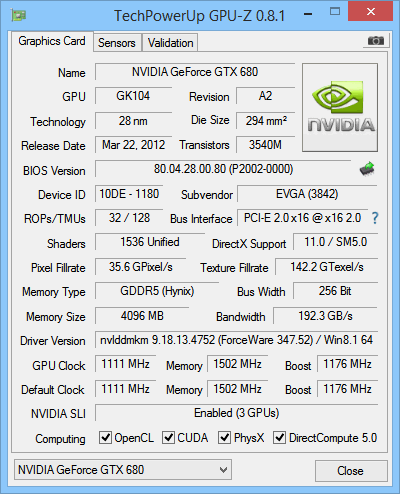Close the window with red X
400x494 pixels.
point(371,11)
